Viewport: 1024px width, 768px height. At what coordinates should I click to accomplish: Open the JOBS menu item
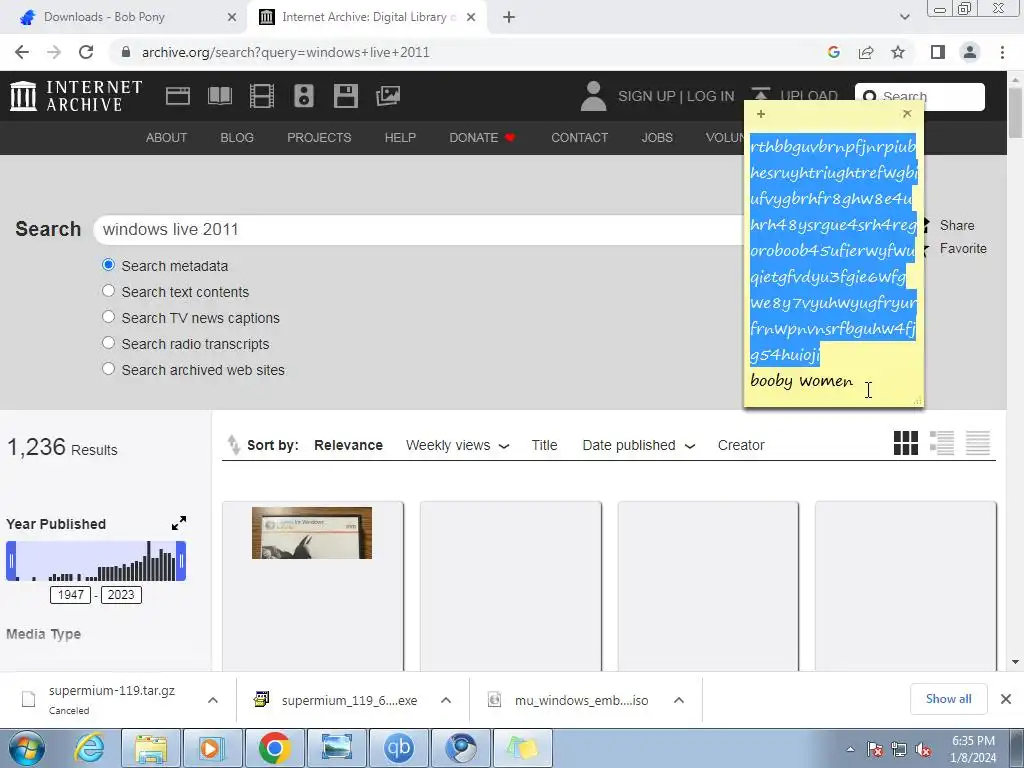click(x=657, y=138)
